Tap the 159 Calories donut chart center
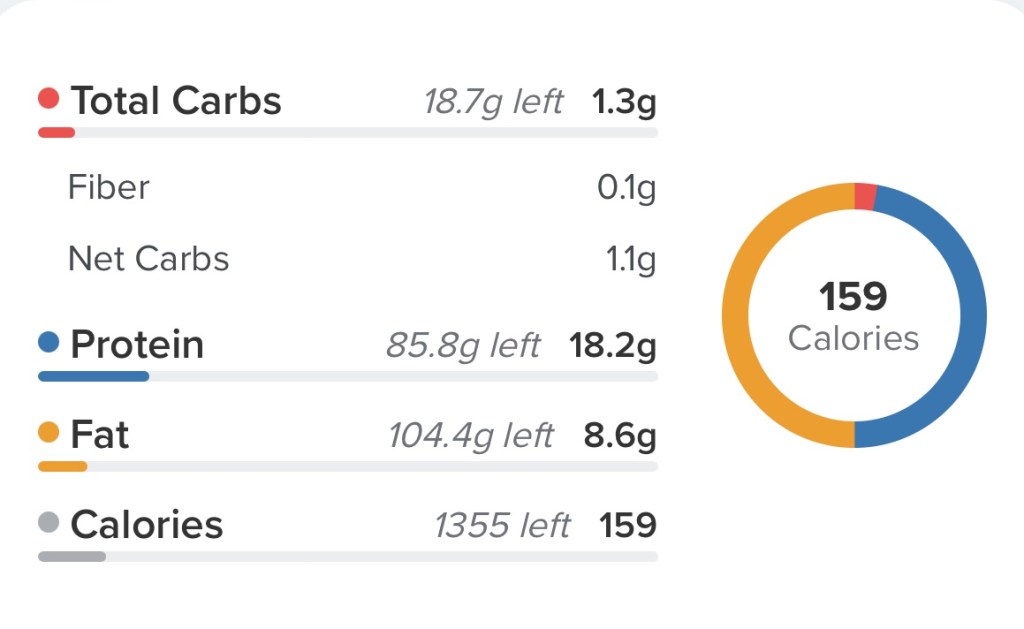This screenshot has height=629, width=1024. 854,315
